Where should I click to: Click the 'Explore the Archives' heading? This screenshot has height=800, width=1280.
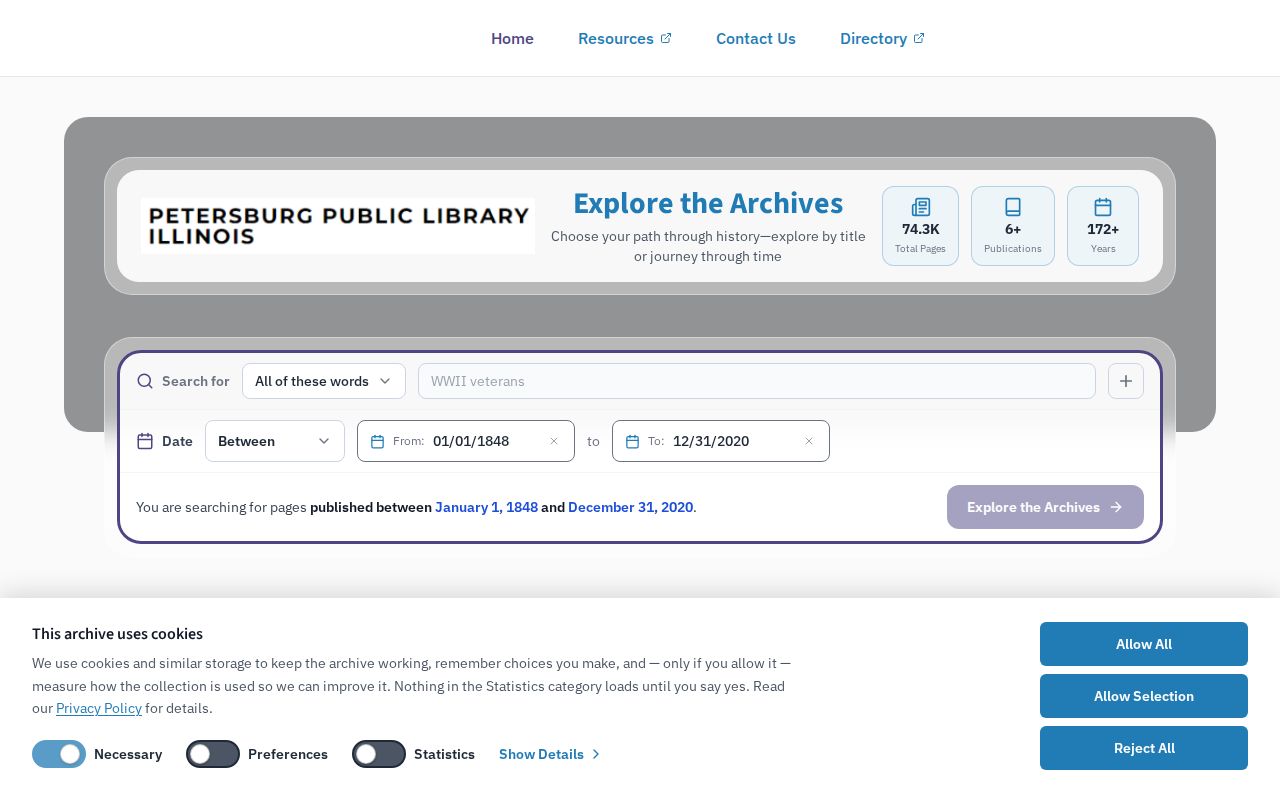click(708, 203)
